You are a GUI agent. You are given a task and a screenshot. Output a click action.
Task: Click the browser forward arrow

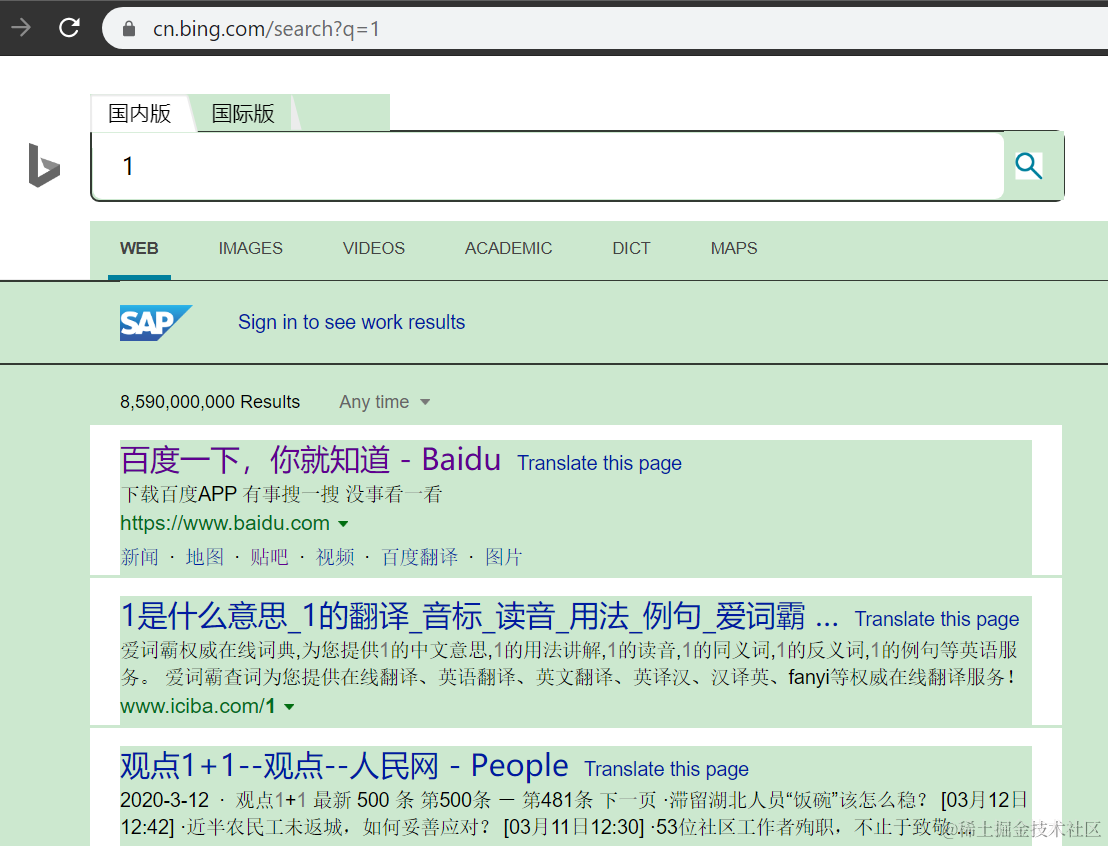[21, 28]
